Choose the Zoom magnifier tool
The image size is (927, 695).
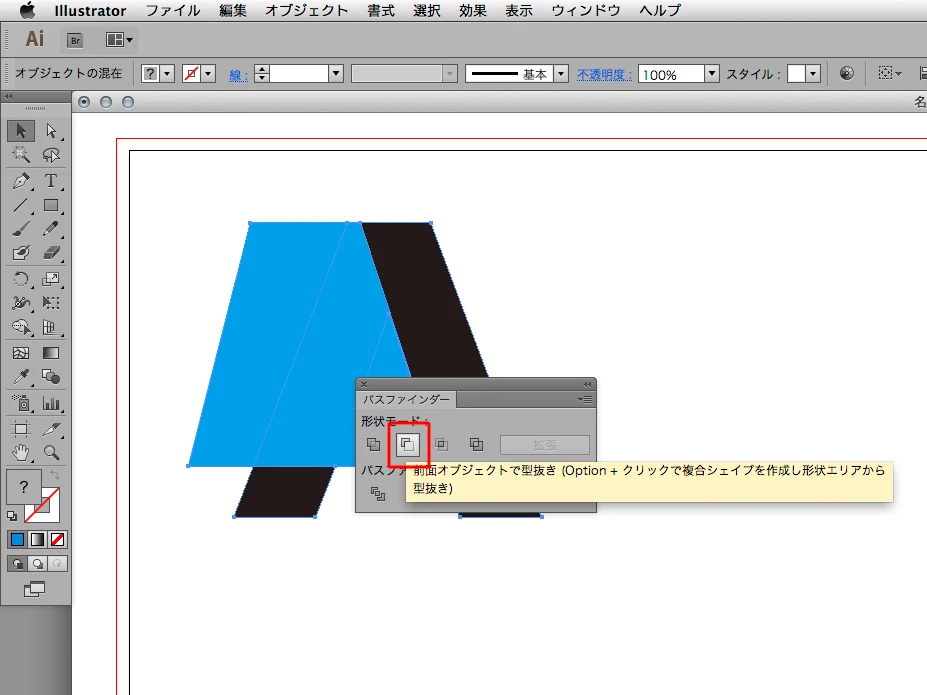coord(51,453)
